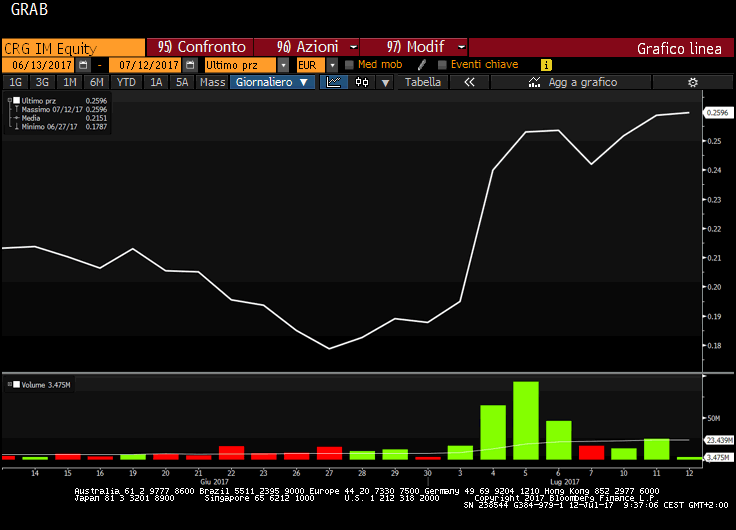The height and width of the screenshot is (530, 736).
Task: Expand the Volume legend box
Action: coord(9,384)
